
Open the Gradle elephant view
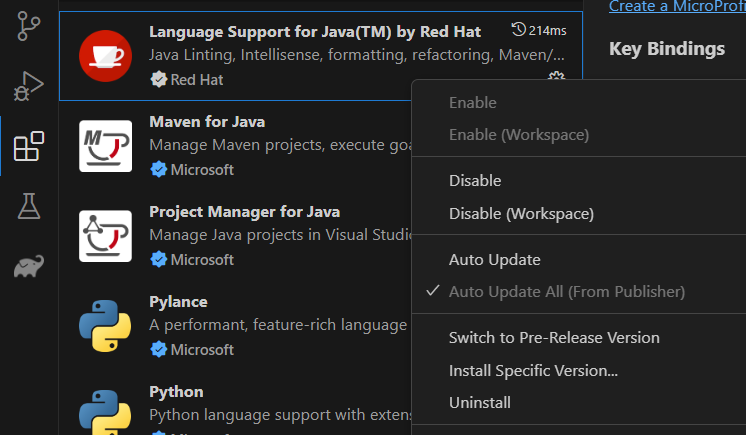pyautogui.click(x=29, y=267)
